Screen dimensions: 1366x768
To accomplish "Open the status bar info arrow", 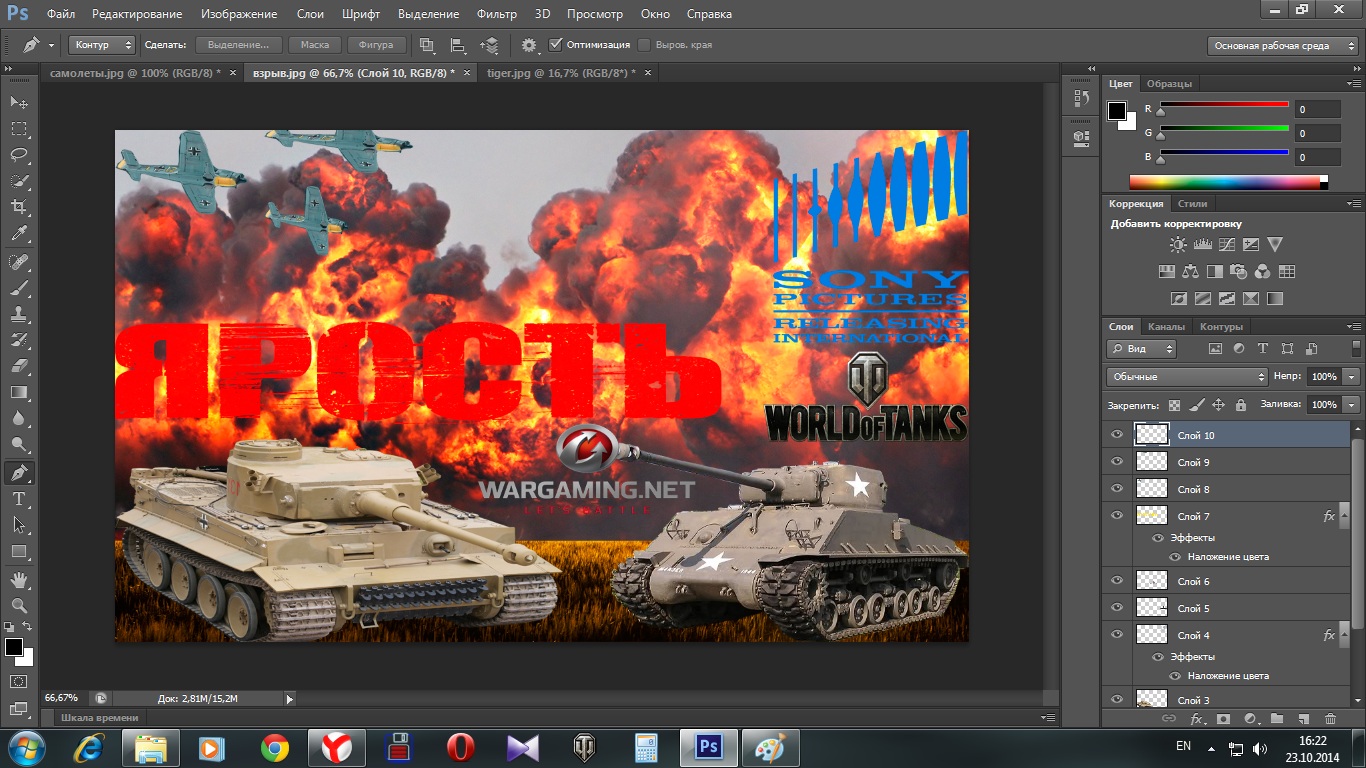I will click(x=290, y=699).
